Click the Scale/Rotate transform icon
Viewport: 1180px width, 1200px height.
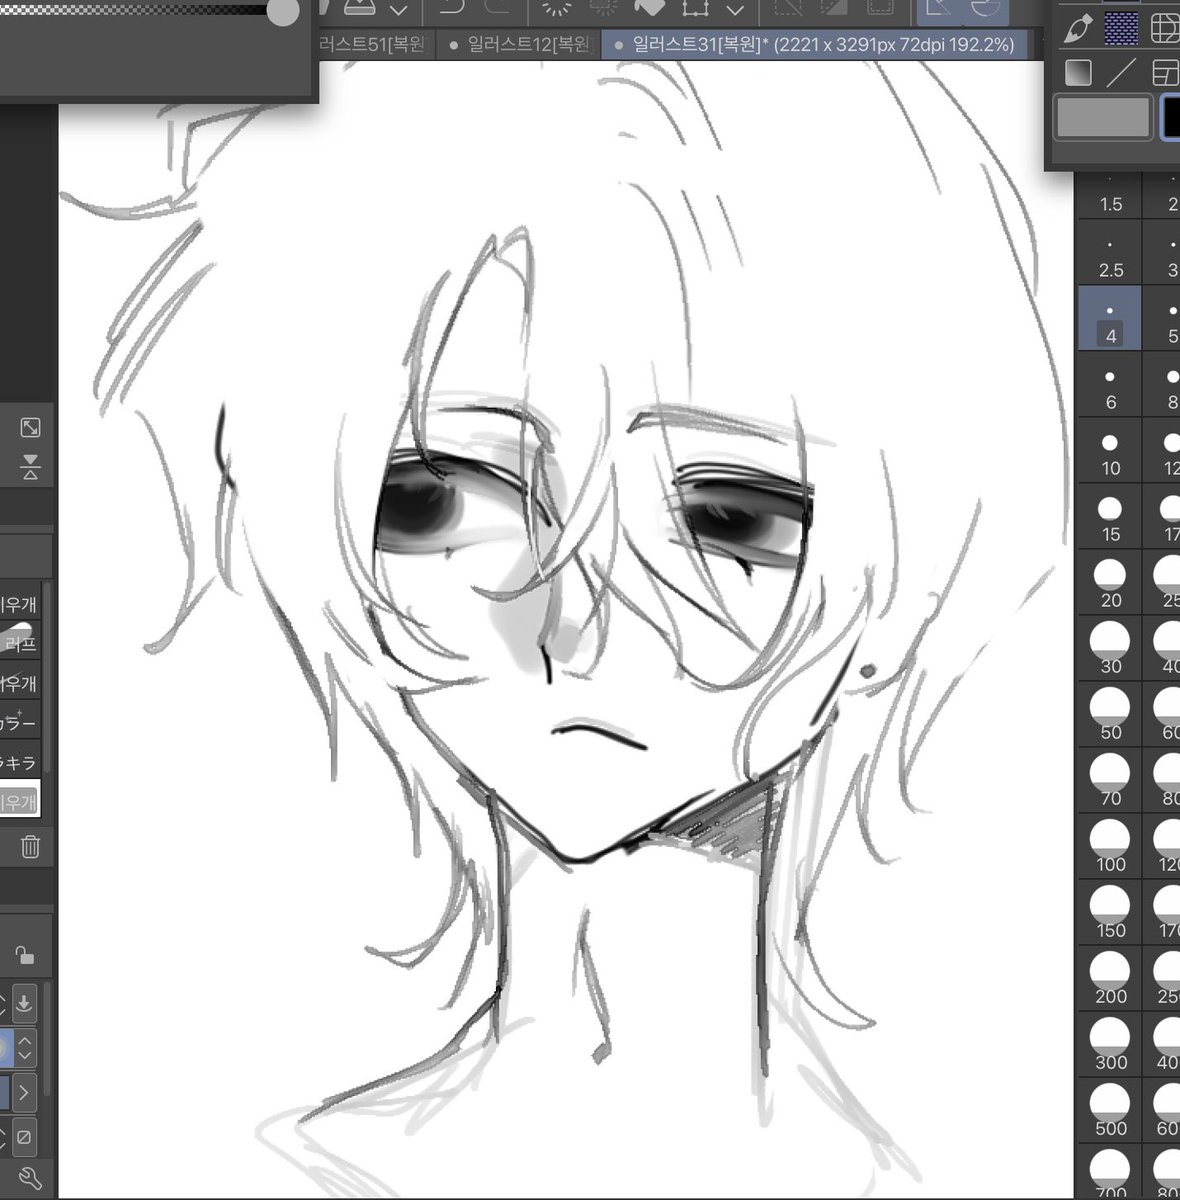click(x=694, y=9)
